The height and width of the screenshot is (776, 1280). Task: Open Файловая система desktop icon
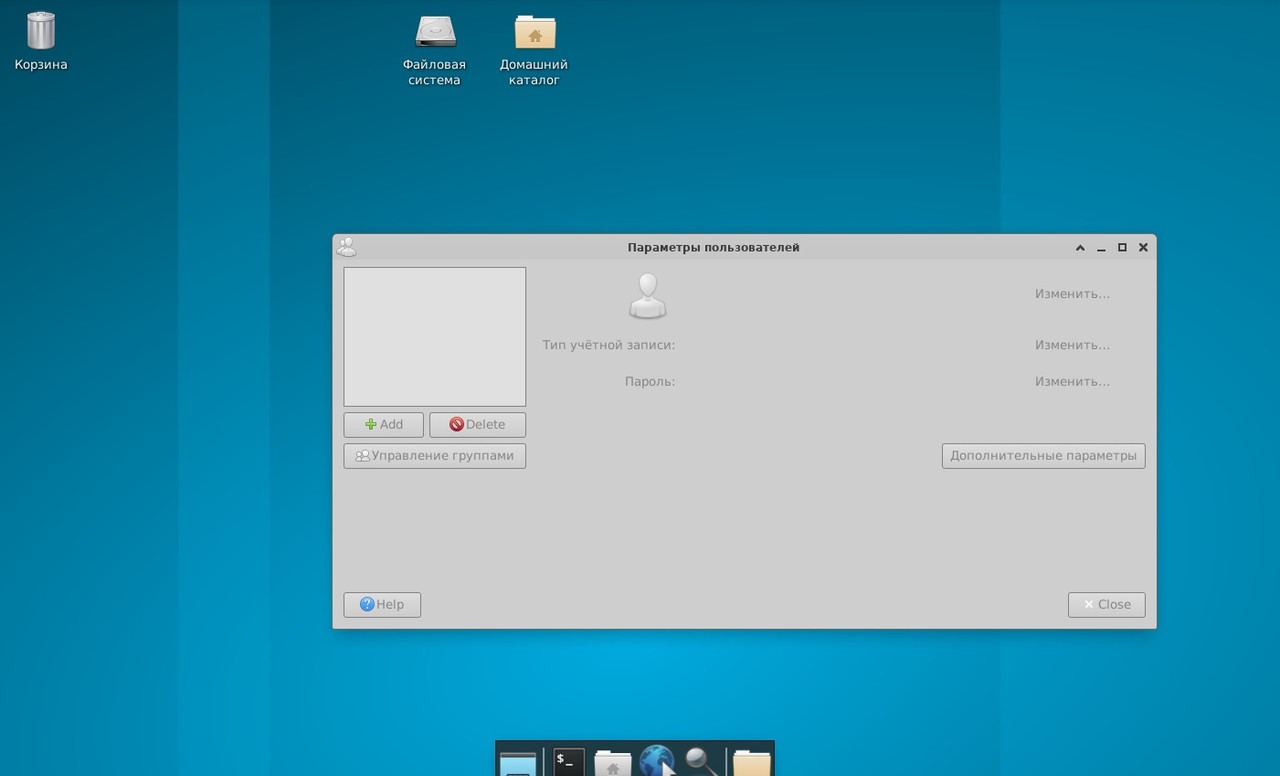pyautogui.click(x=435, y=49)
